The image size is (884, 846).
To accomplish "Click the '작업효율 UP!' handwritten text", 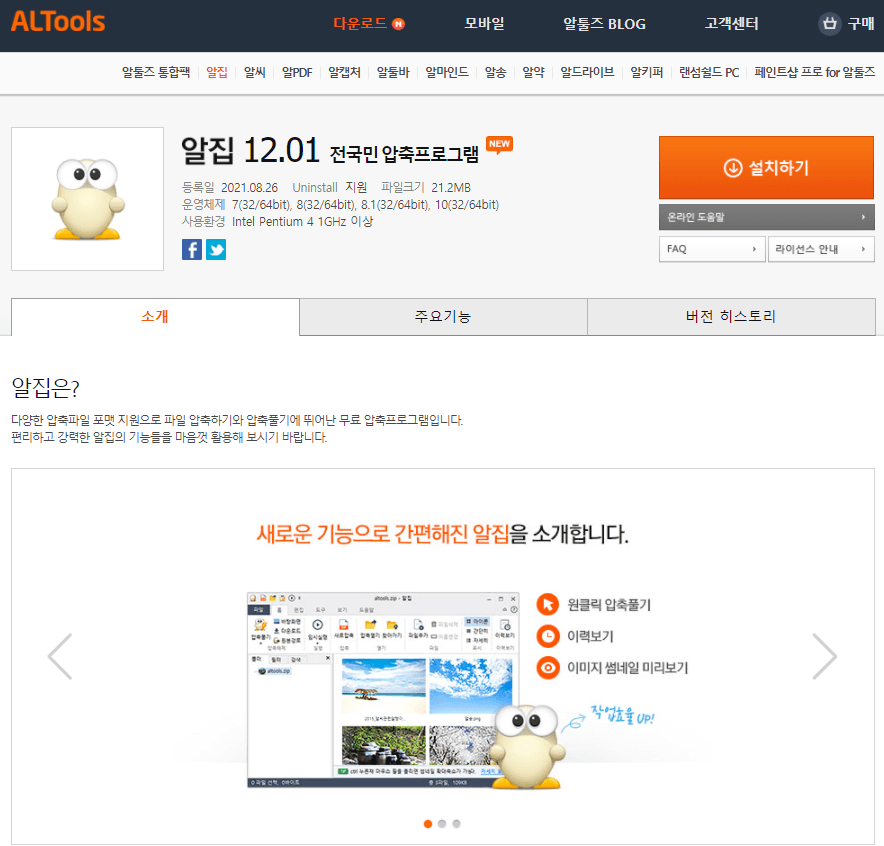I will 622,715.
